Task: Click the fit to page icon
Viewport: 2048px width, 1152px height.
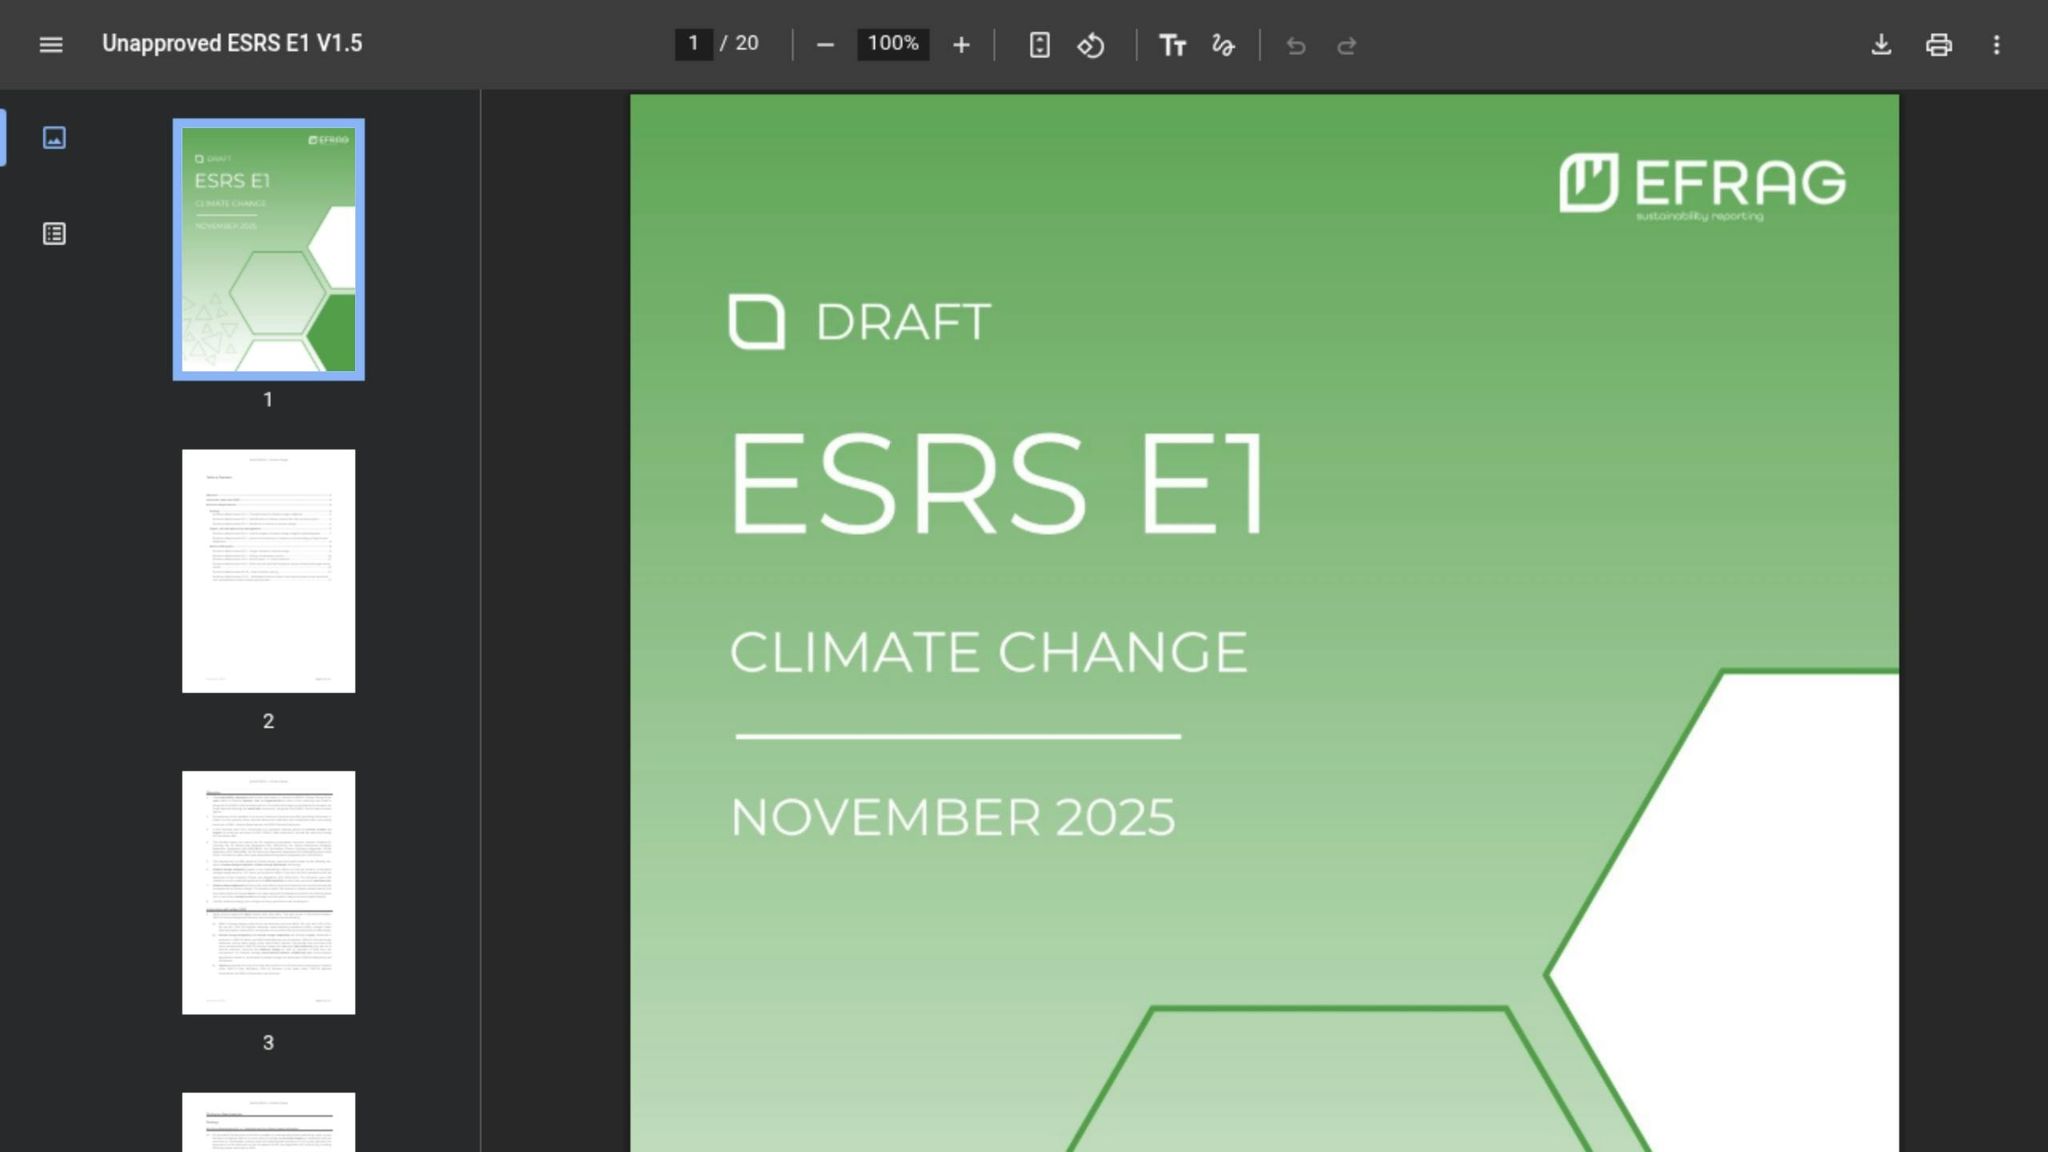Action: coord(1040,45)
